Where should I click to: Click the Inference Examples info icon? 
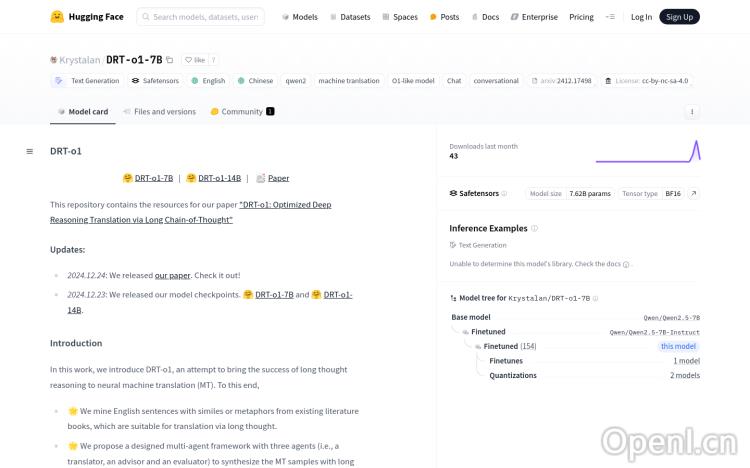(535, 228)
